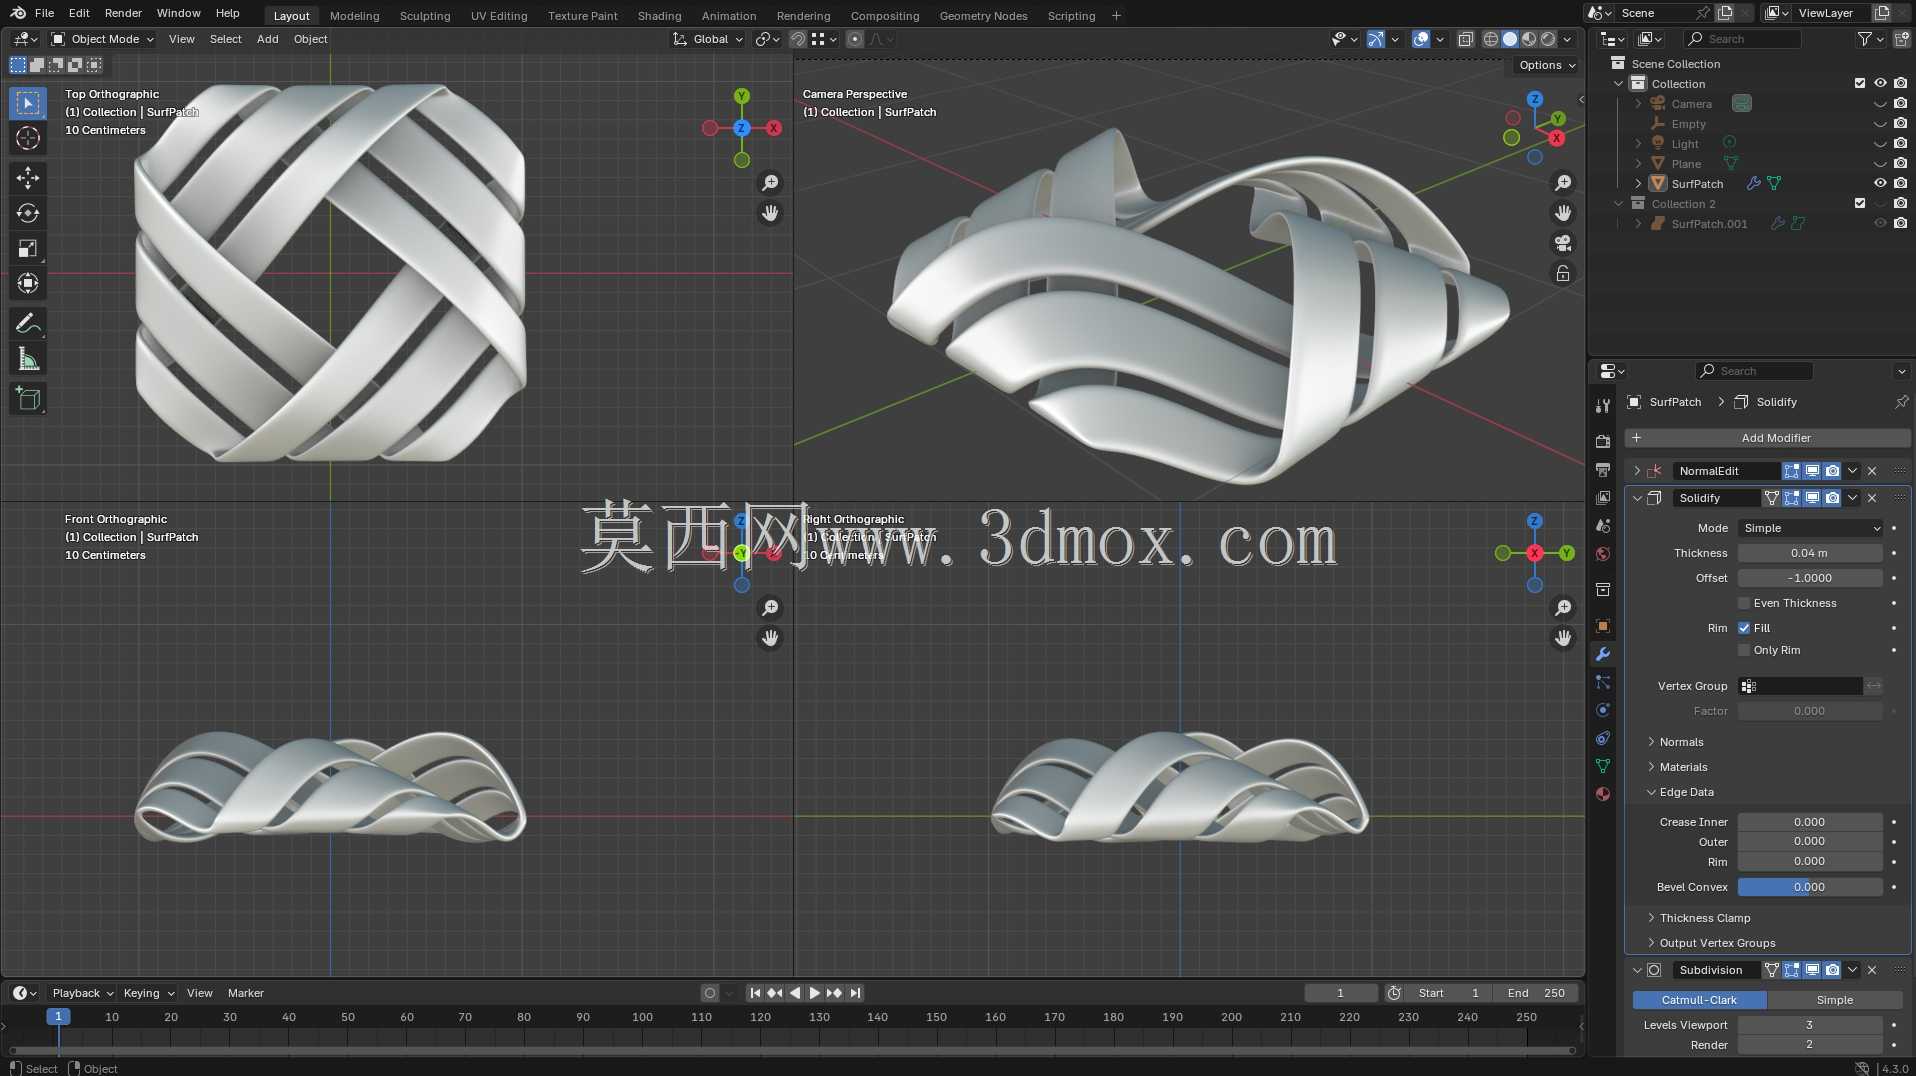The height and width of the screenshot is (1076, 1916).
Task: Toggle camera view in perspective viewport
Action: (x=1563, y=243)
